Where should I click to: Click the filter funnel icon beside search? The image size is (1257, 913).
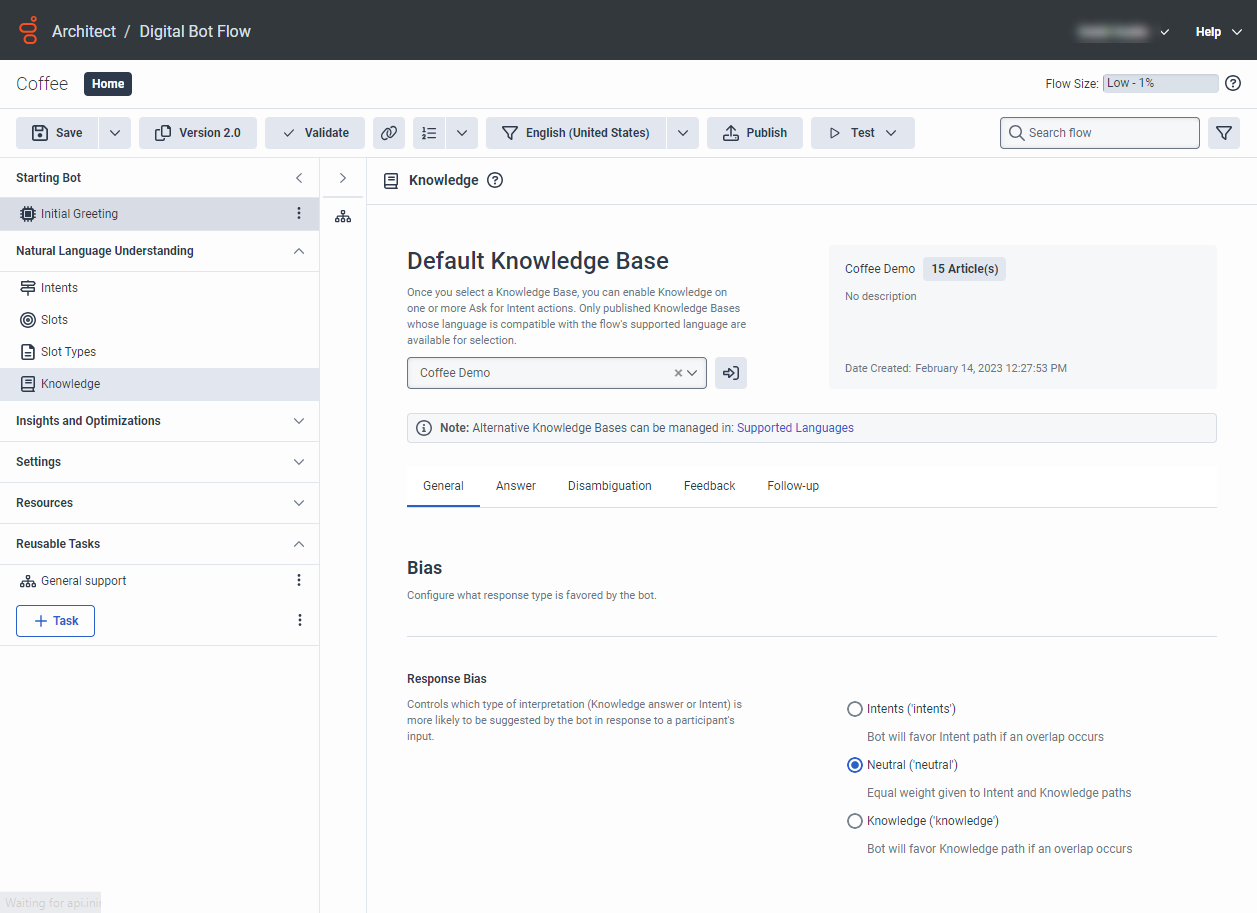1224,133
